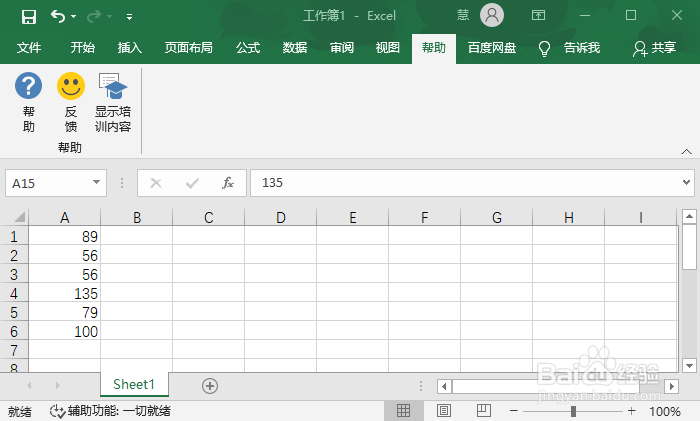Click horizontal scrollbar left arrow

pos(444,386)
